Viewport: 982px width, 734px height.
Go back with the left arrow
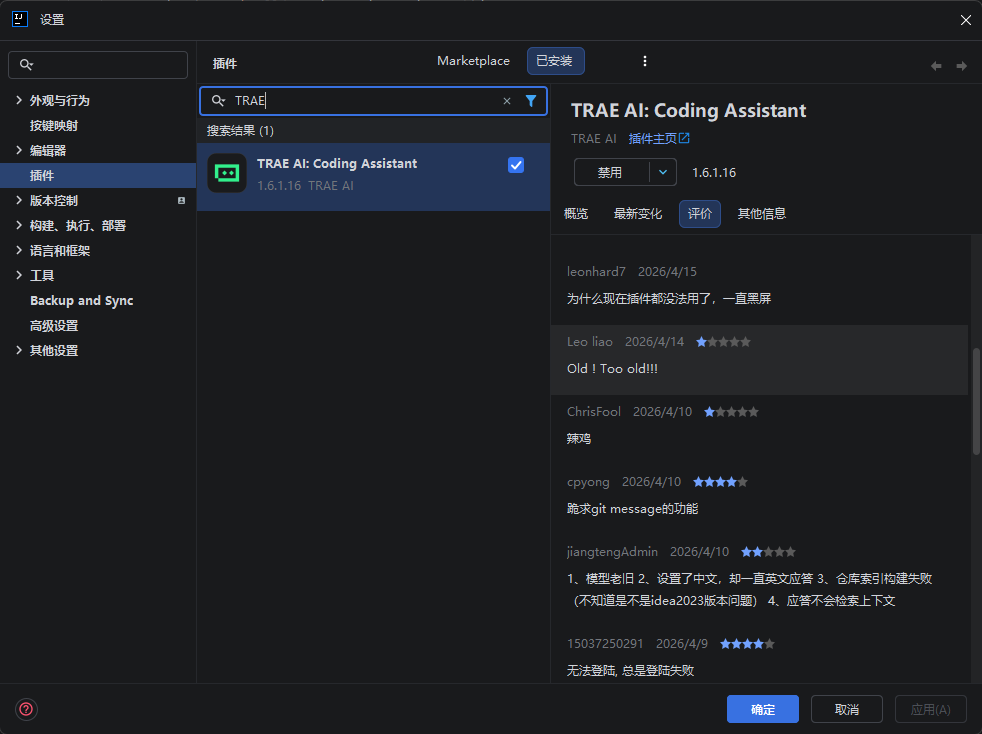936,66
